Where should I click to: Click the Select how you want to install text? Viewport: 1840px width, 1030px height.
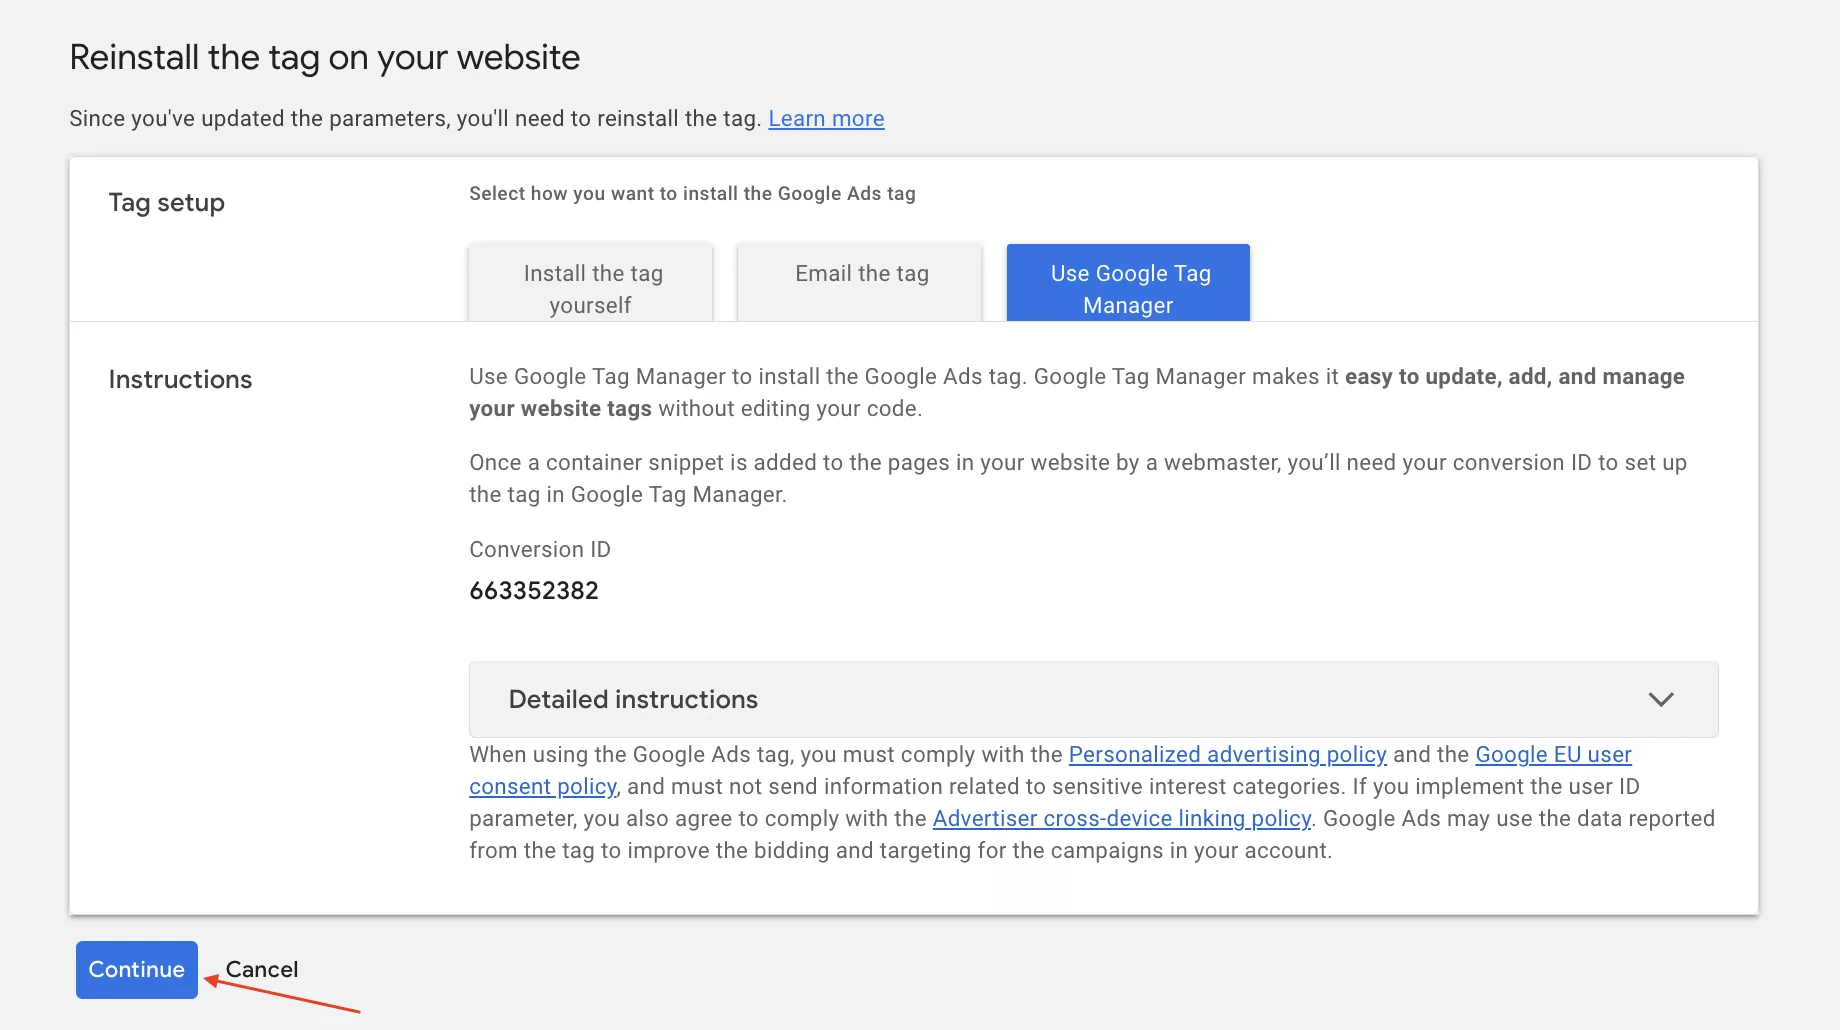692,193
